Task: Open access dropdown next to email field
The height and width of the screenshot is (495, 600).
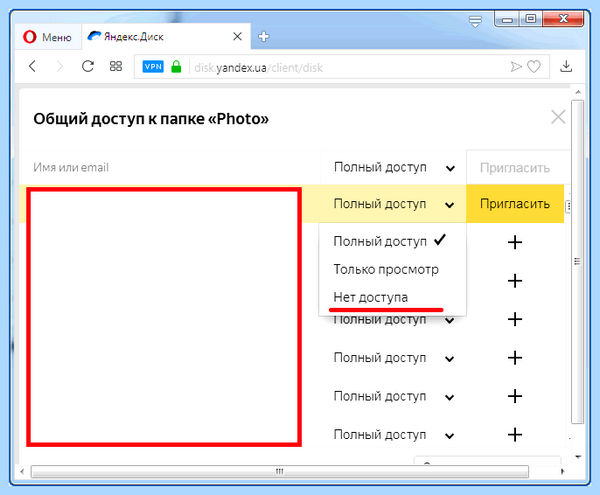Action: click(394, 167)
